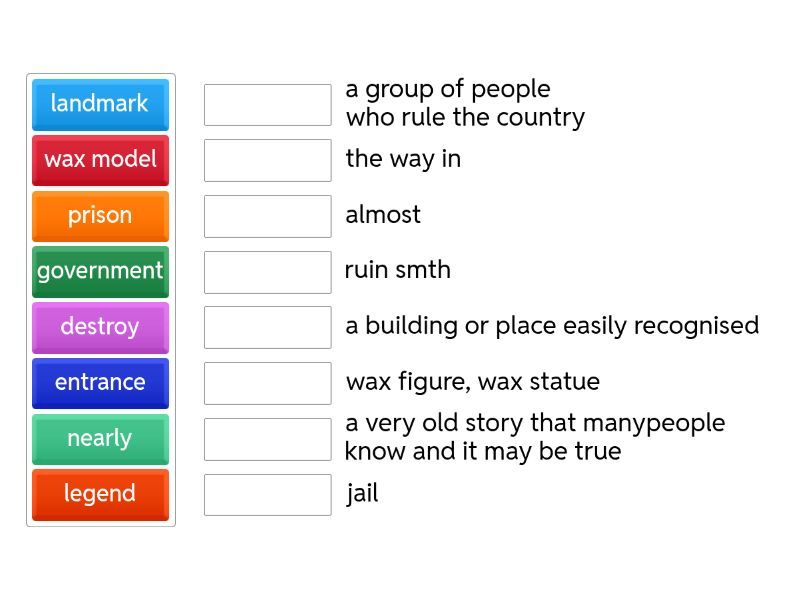Grab the purple destroy tile
Viewport: 800px width, 600px height.
point(100,327)
